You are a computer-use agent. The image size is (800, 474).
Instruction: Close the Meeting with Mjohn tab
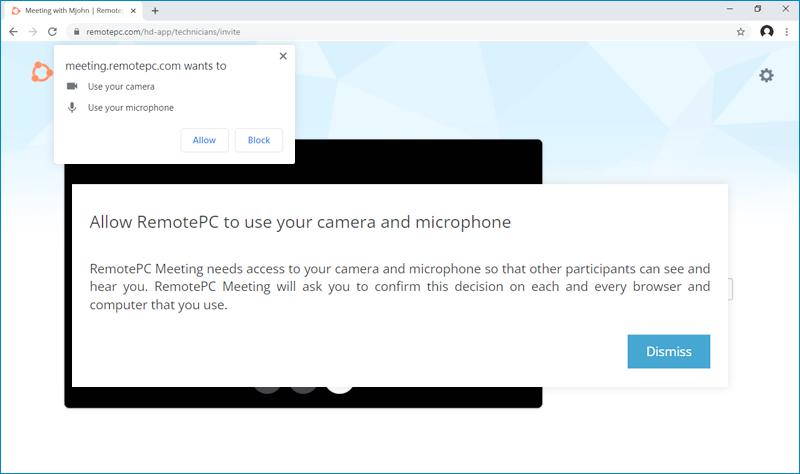point(133,11)
